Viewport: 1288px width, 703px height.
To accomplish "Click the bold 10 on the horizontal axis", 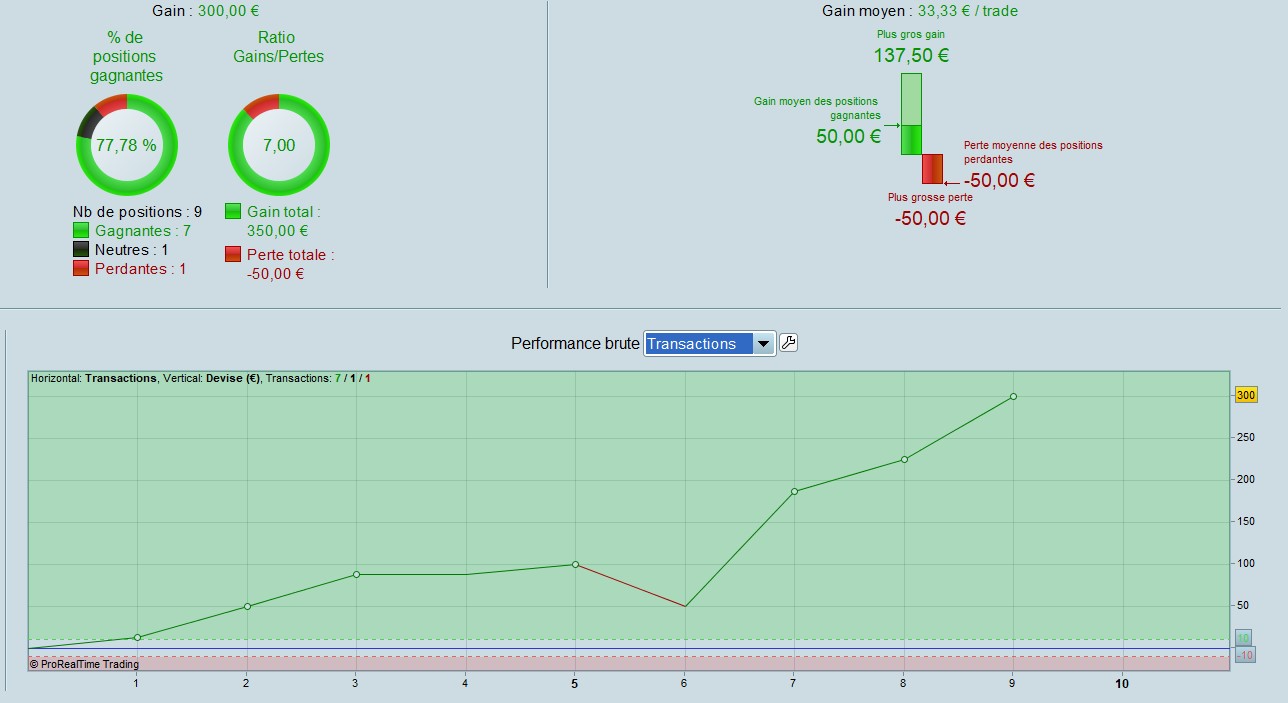I will (x=1122, y=684).
